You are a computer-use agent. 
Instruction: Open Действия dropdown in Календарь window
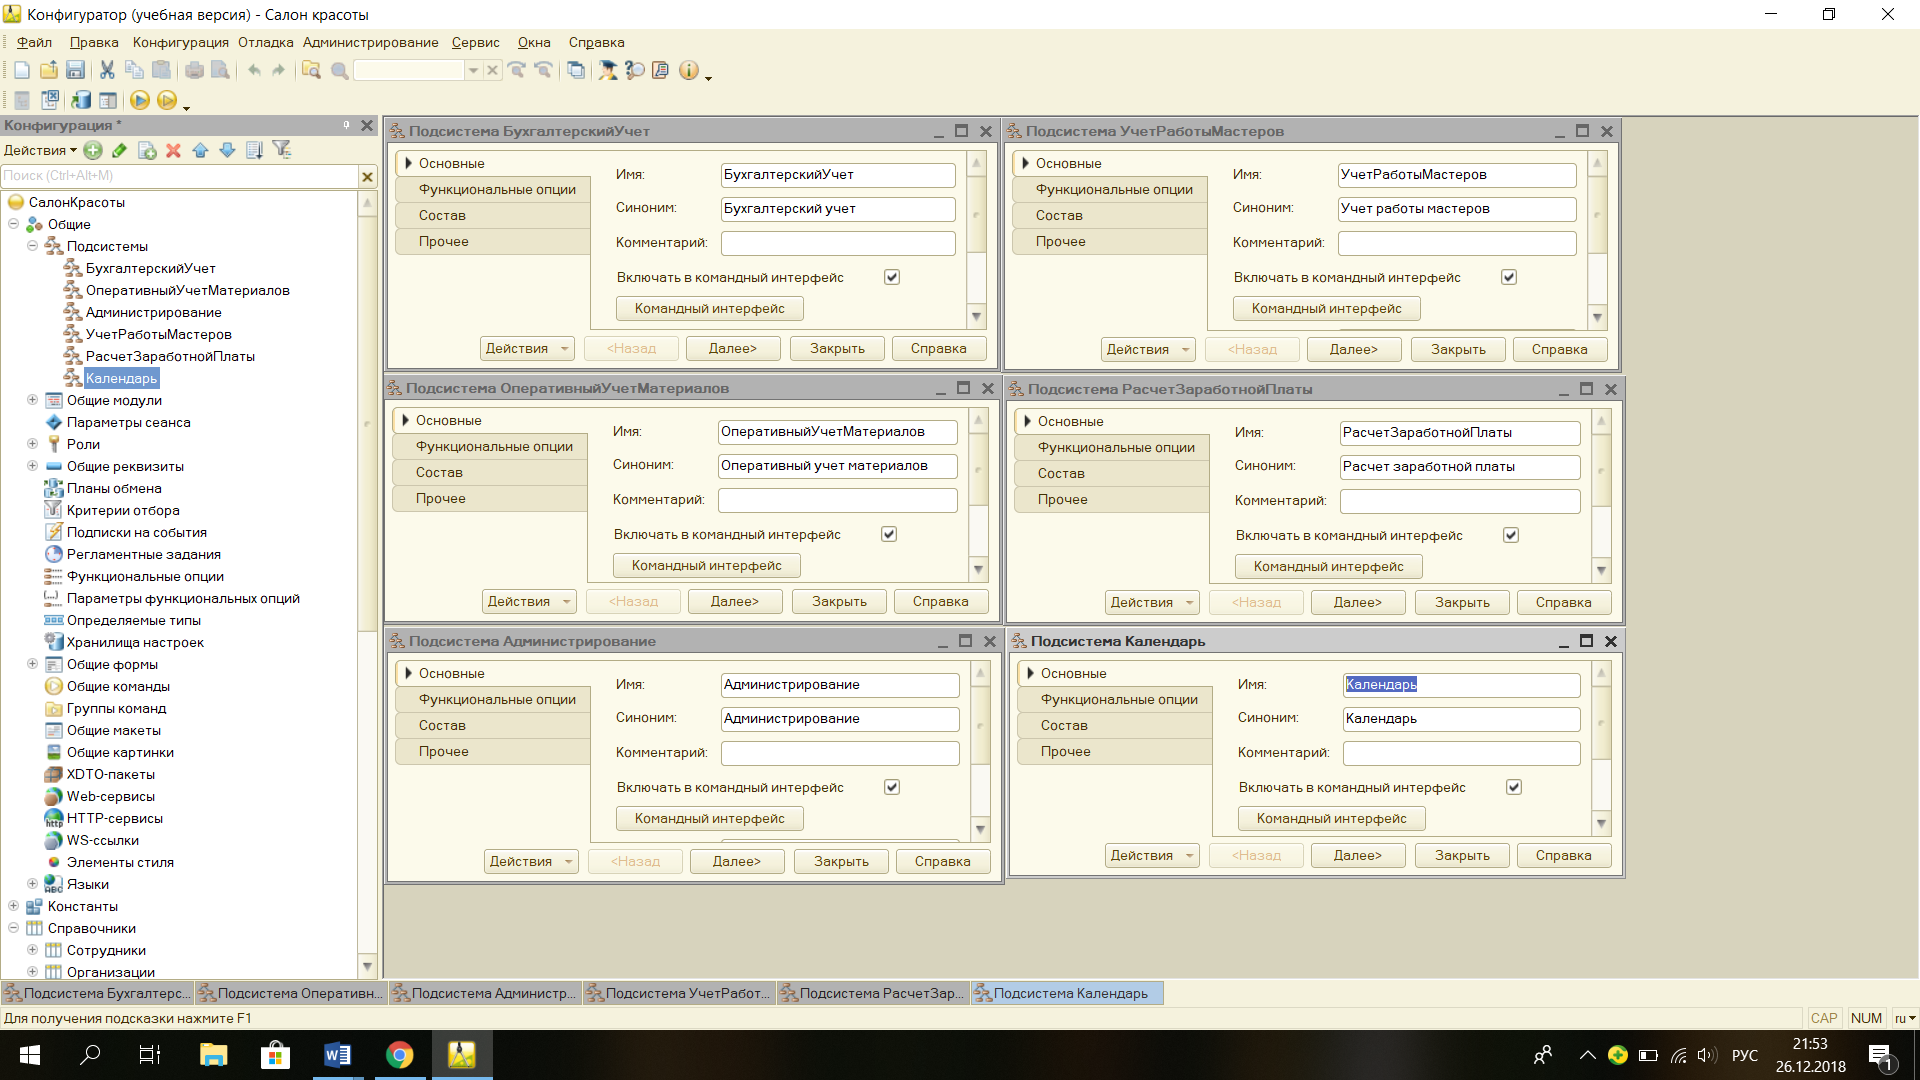click(x=1152, y=855)
